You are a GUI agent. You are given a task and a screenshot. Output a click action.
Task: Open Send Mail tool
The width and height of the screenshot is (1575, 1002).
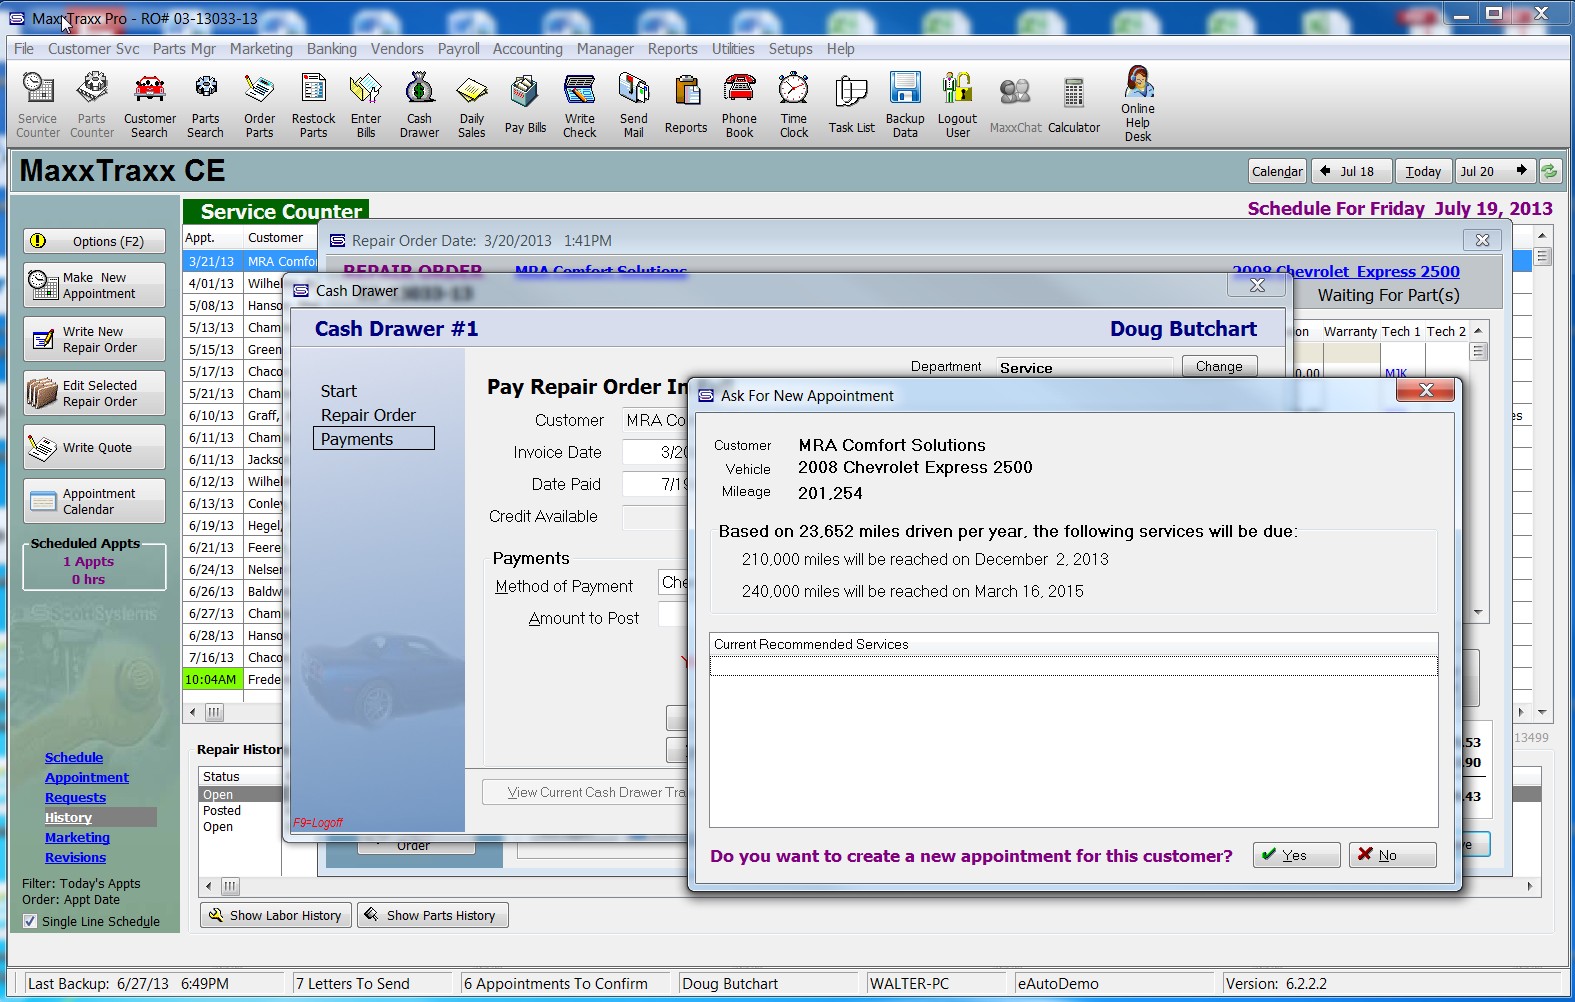click(634, 104)
